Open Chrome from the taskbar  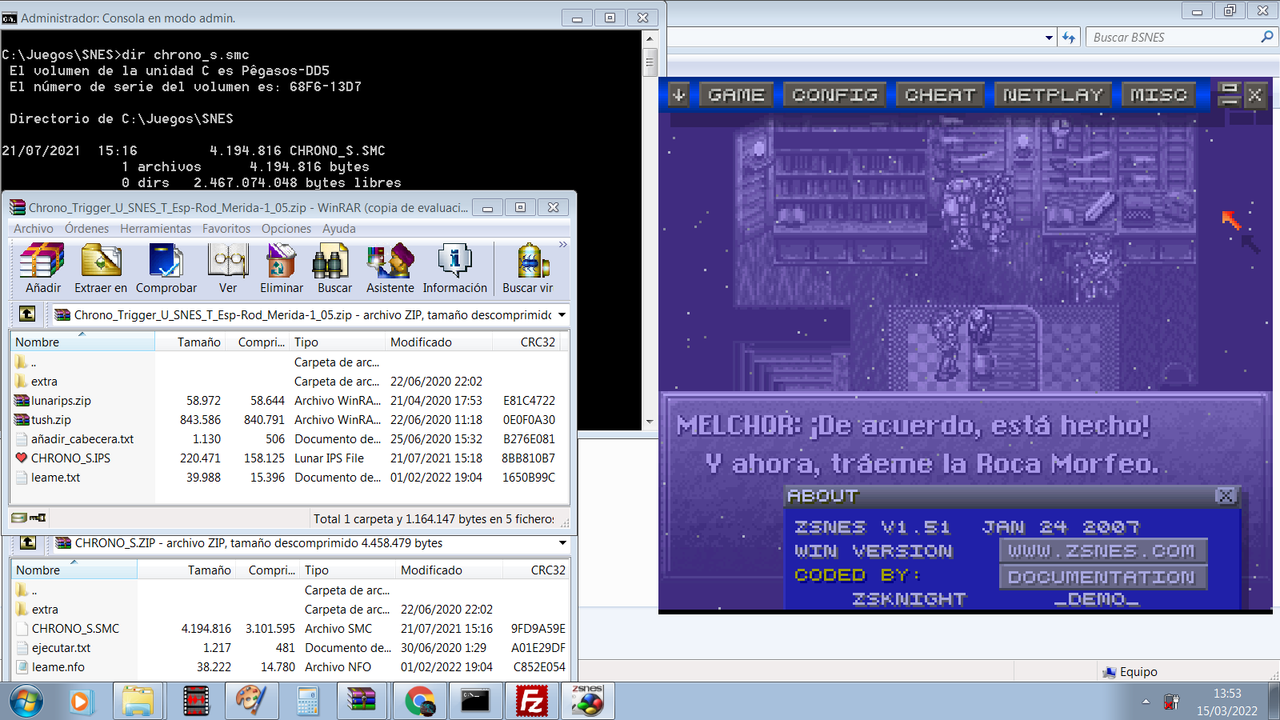(x=418, y=702)
